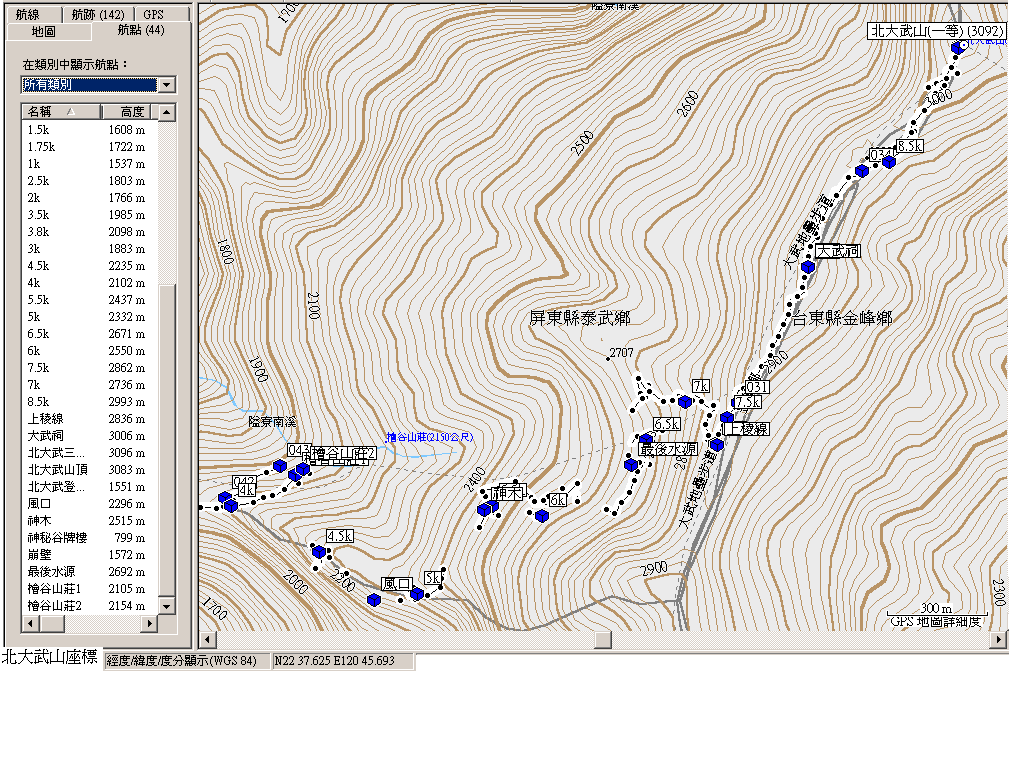Select the 神秘谷牌樓 row in the waypoint list
This screenshot has height=768, width=1024.
89,537
